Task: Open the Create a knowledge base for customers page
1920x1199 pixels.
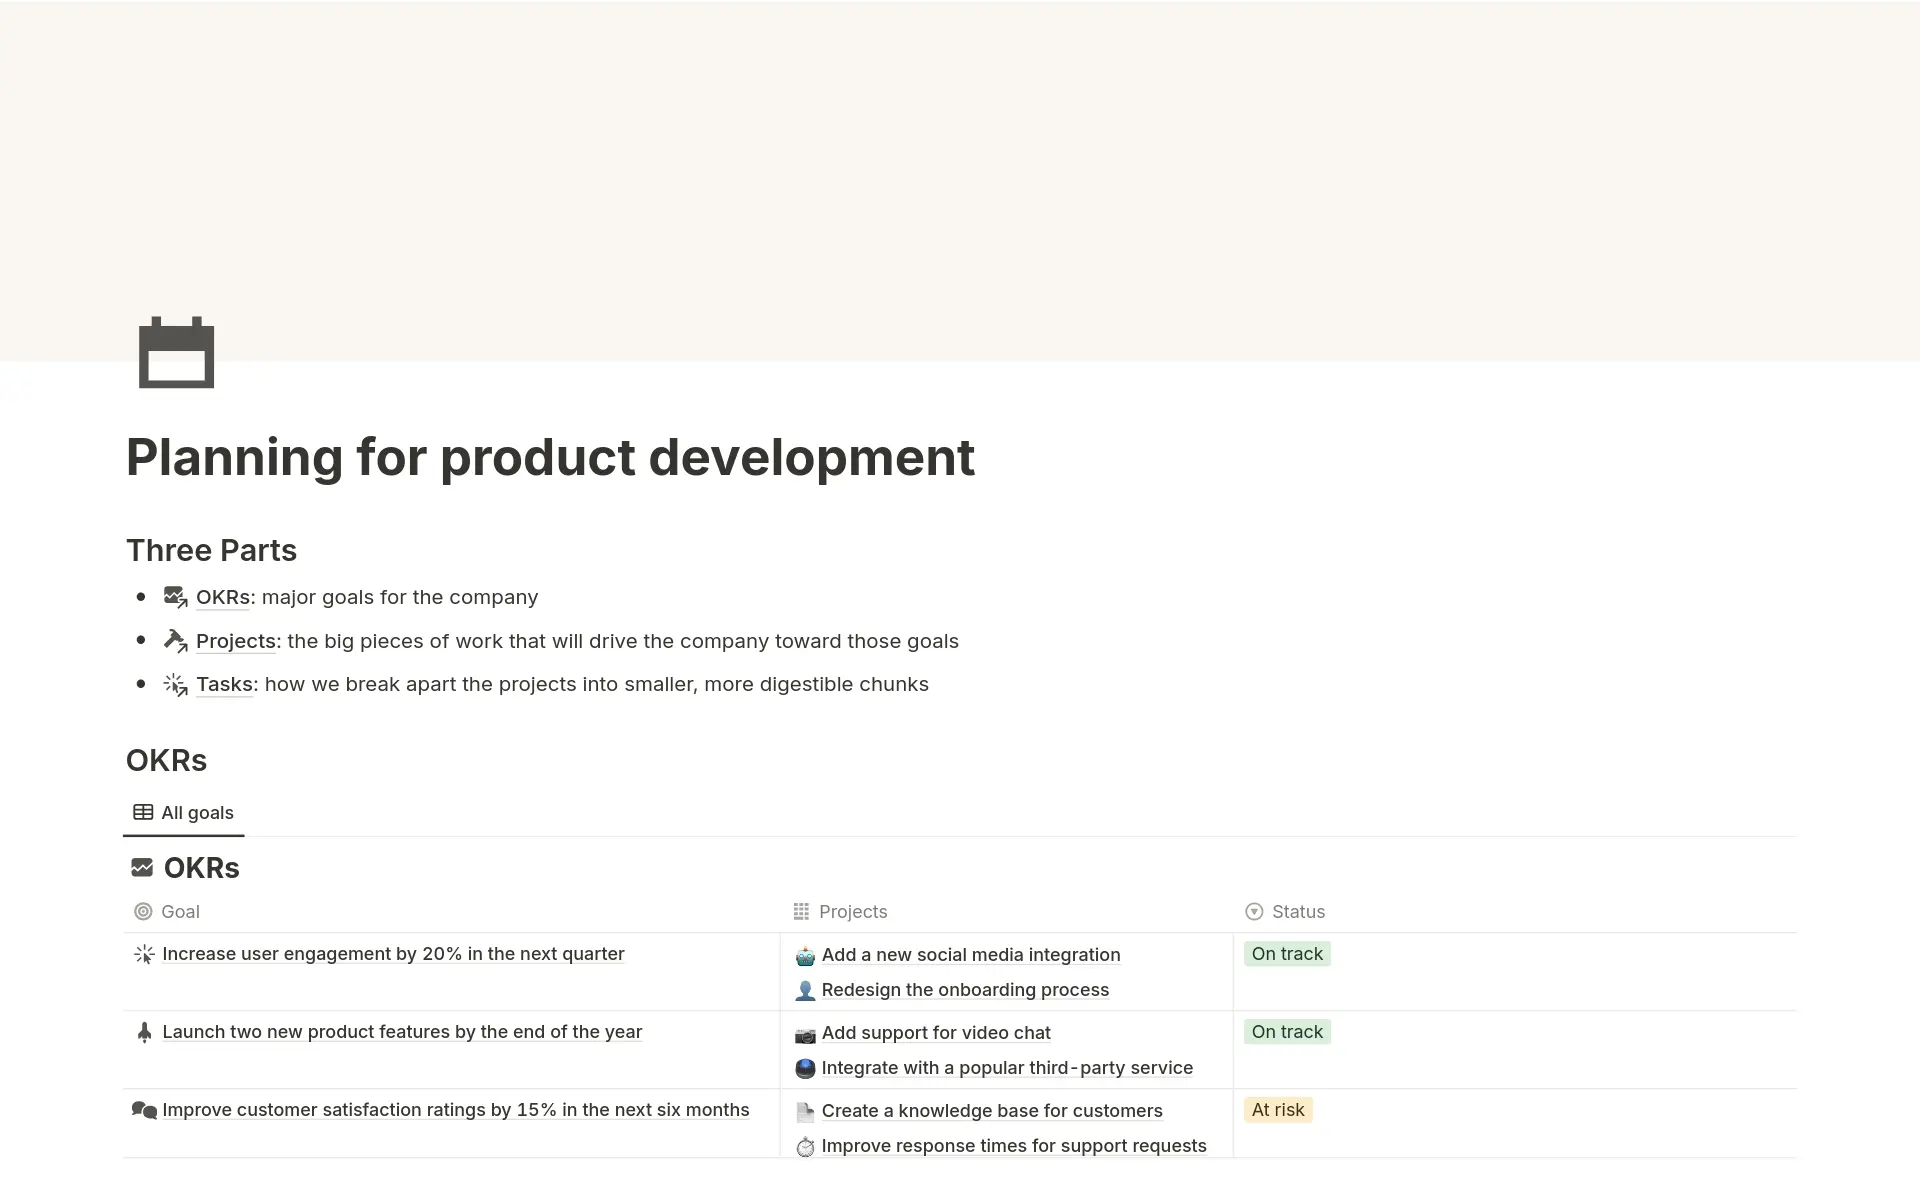Action: (x=992, y=1111)
